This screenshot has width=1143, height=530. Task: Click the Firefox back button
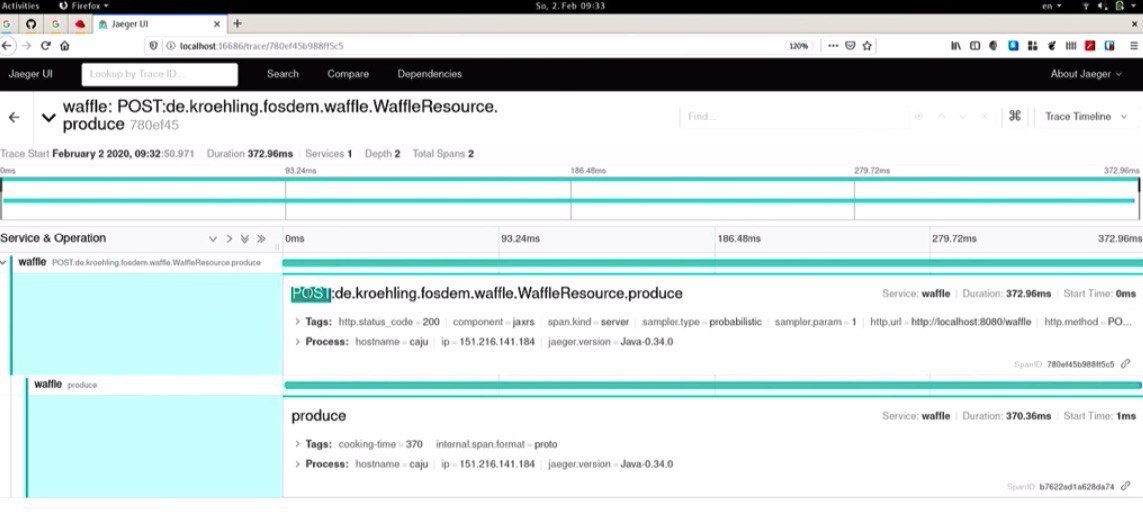pyautogui.click(x=7, y=45)
